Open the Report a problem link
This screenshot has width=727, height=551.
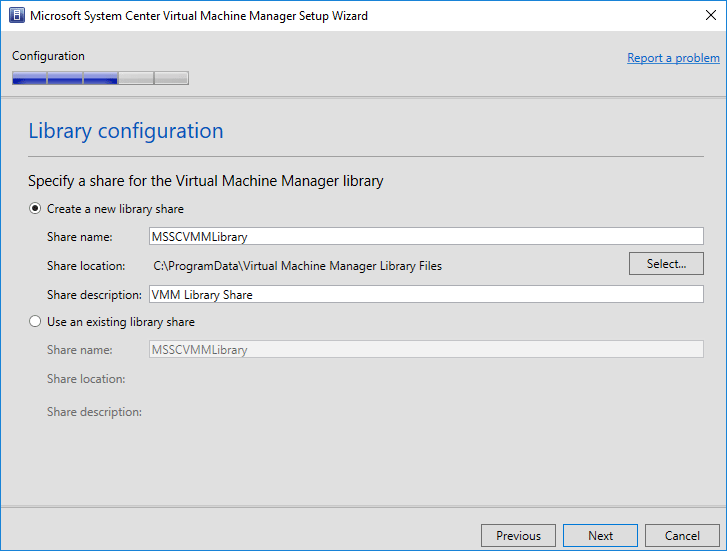pos(673,58)
